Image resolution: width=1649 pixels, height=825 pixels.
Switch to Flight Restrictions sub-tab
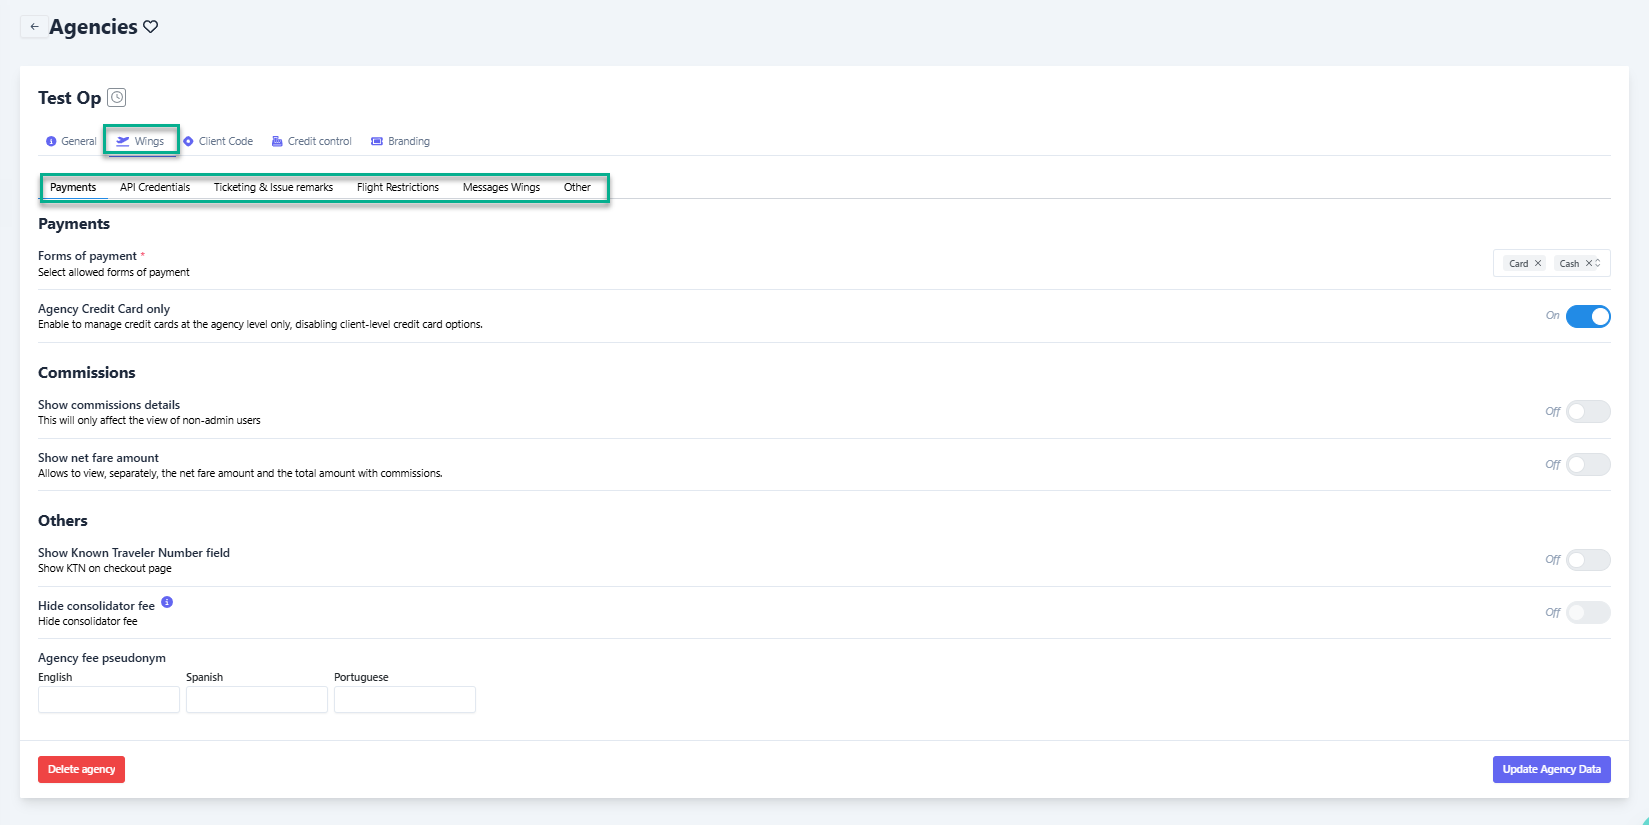click(397, 188)
